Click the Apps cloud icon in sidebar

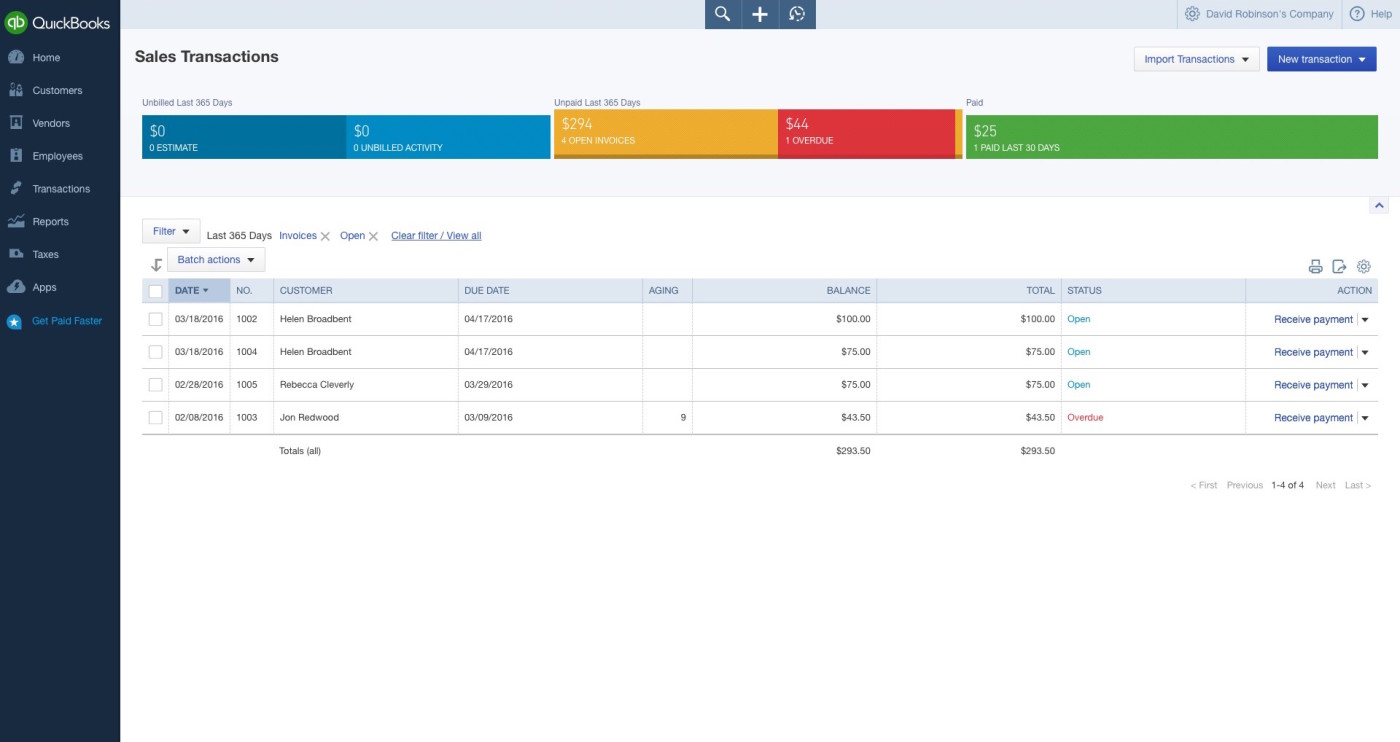pos(16,287)
